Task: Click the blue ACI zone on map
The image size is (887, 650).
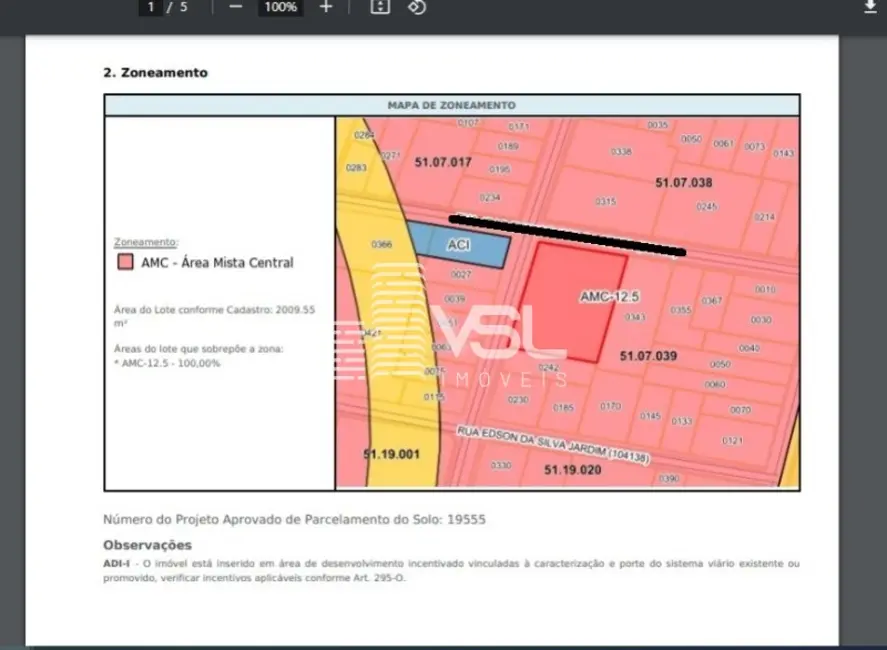Action: 458,246
